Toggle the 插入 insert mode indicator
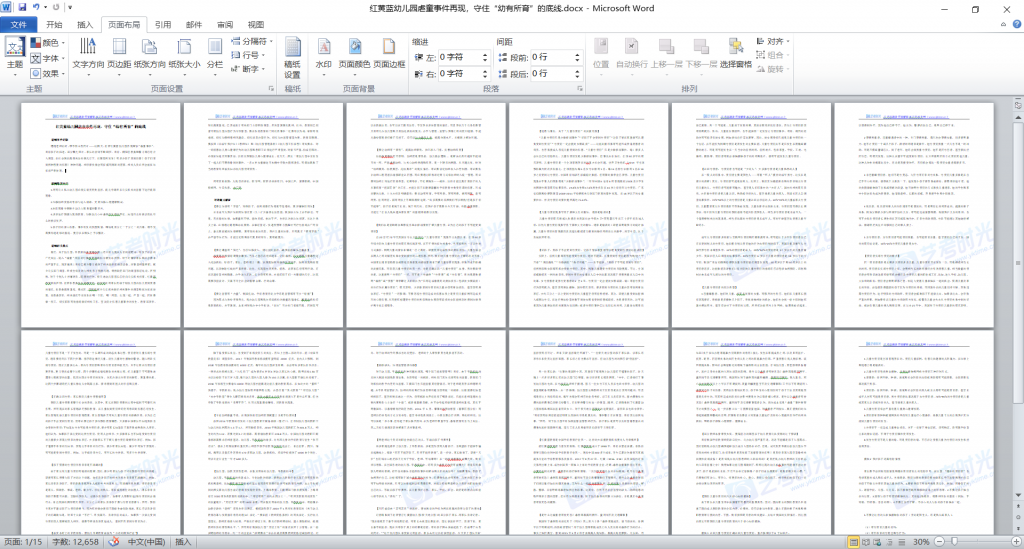Image resolution: width=1024 pixels, height=549 pixels. click(183, 541)
